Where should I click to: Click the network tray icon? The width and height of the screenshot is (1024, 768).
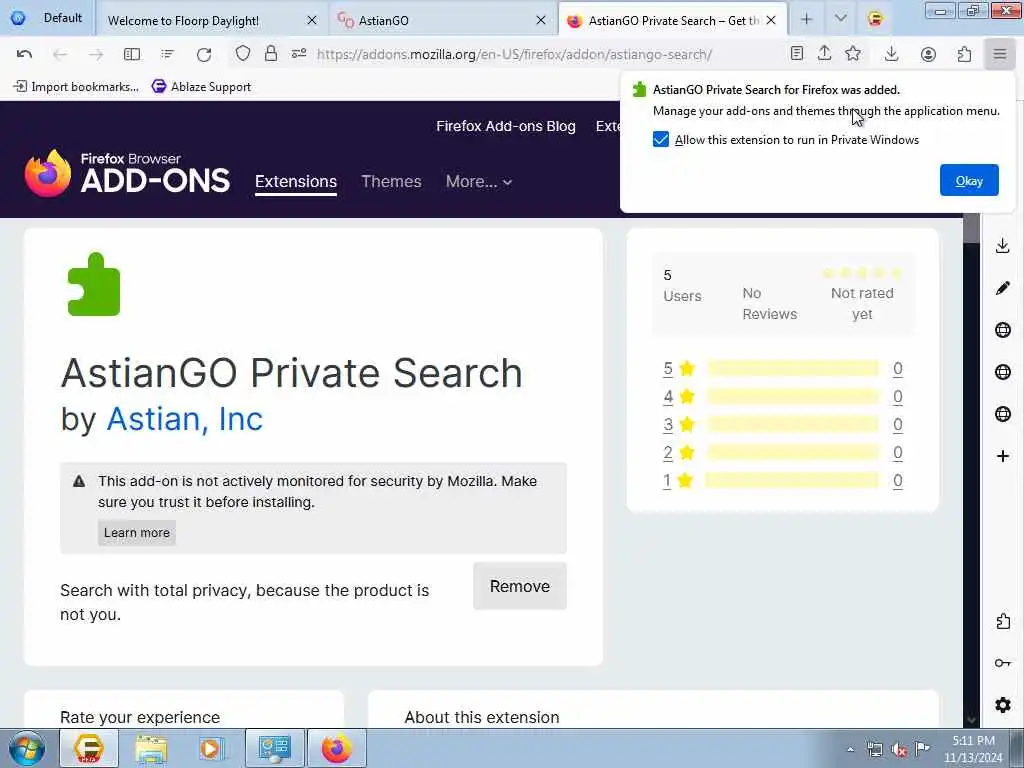(874, 750)
